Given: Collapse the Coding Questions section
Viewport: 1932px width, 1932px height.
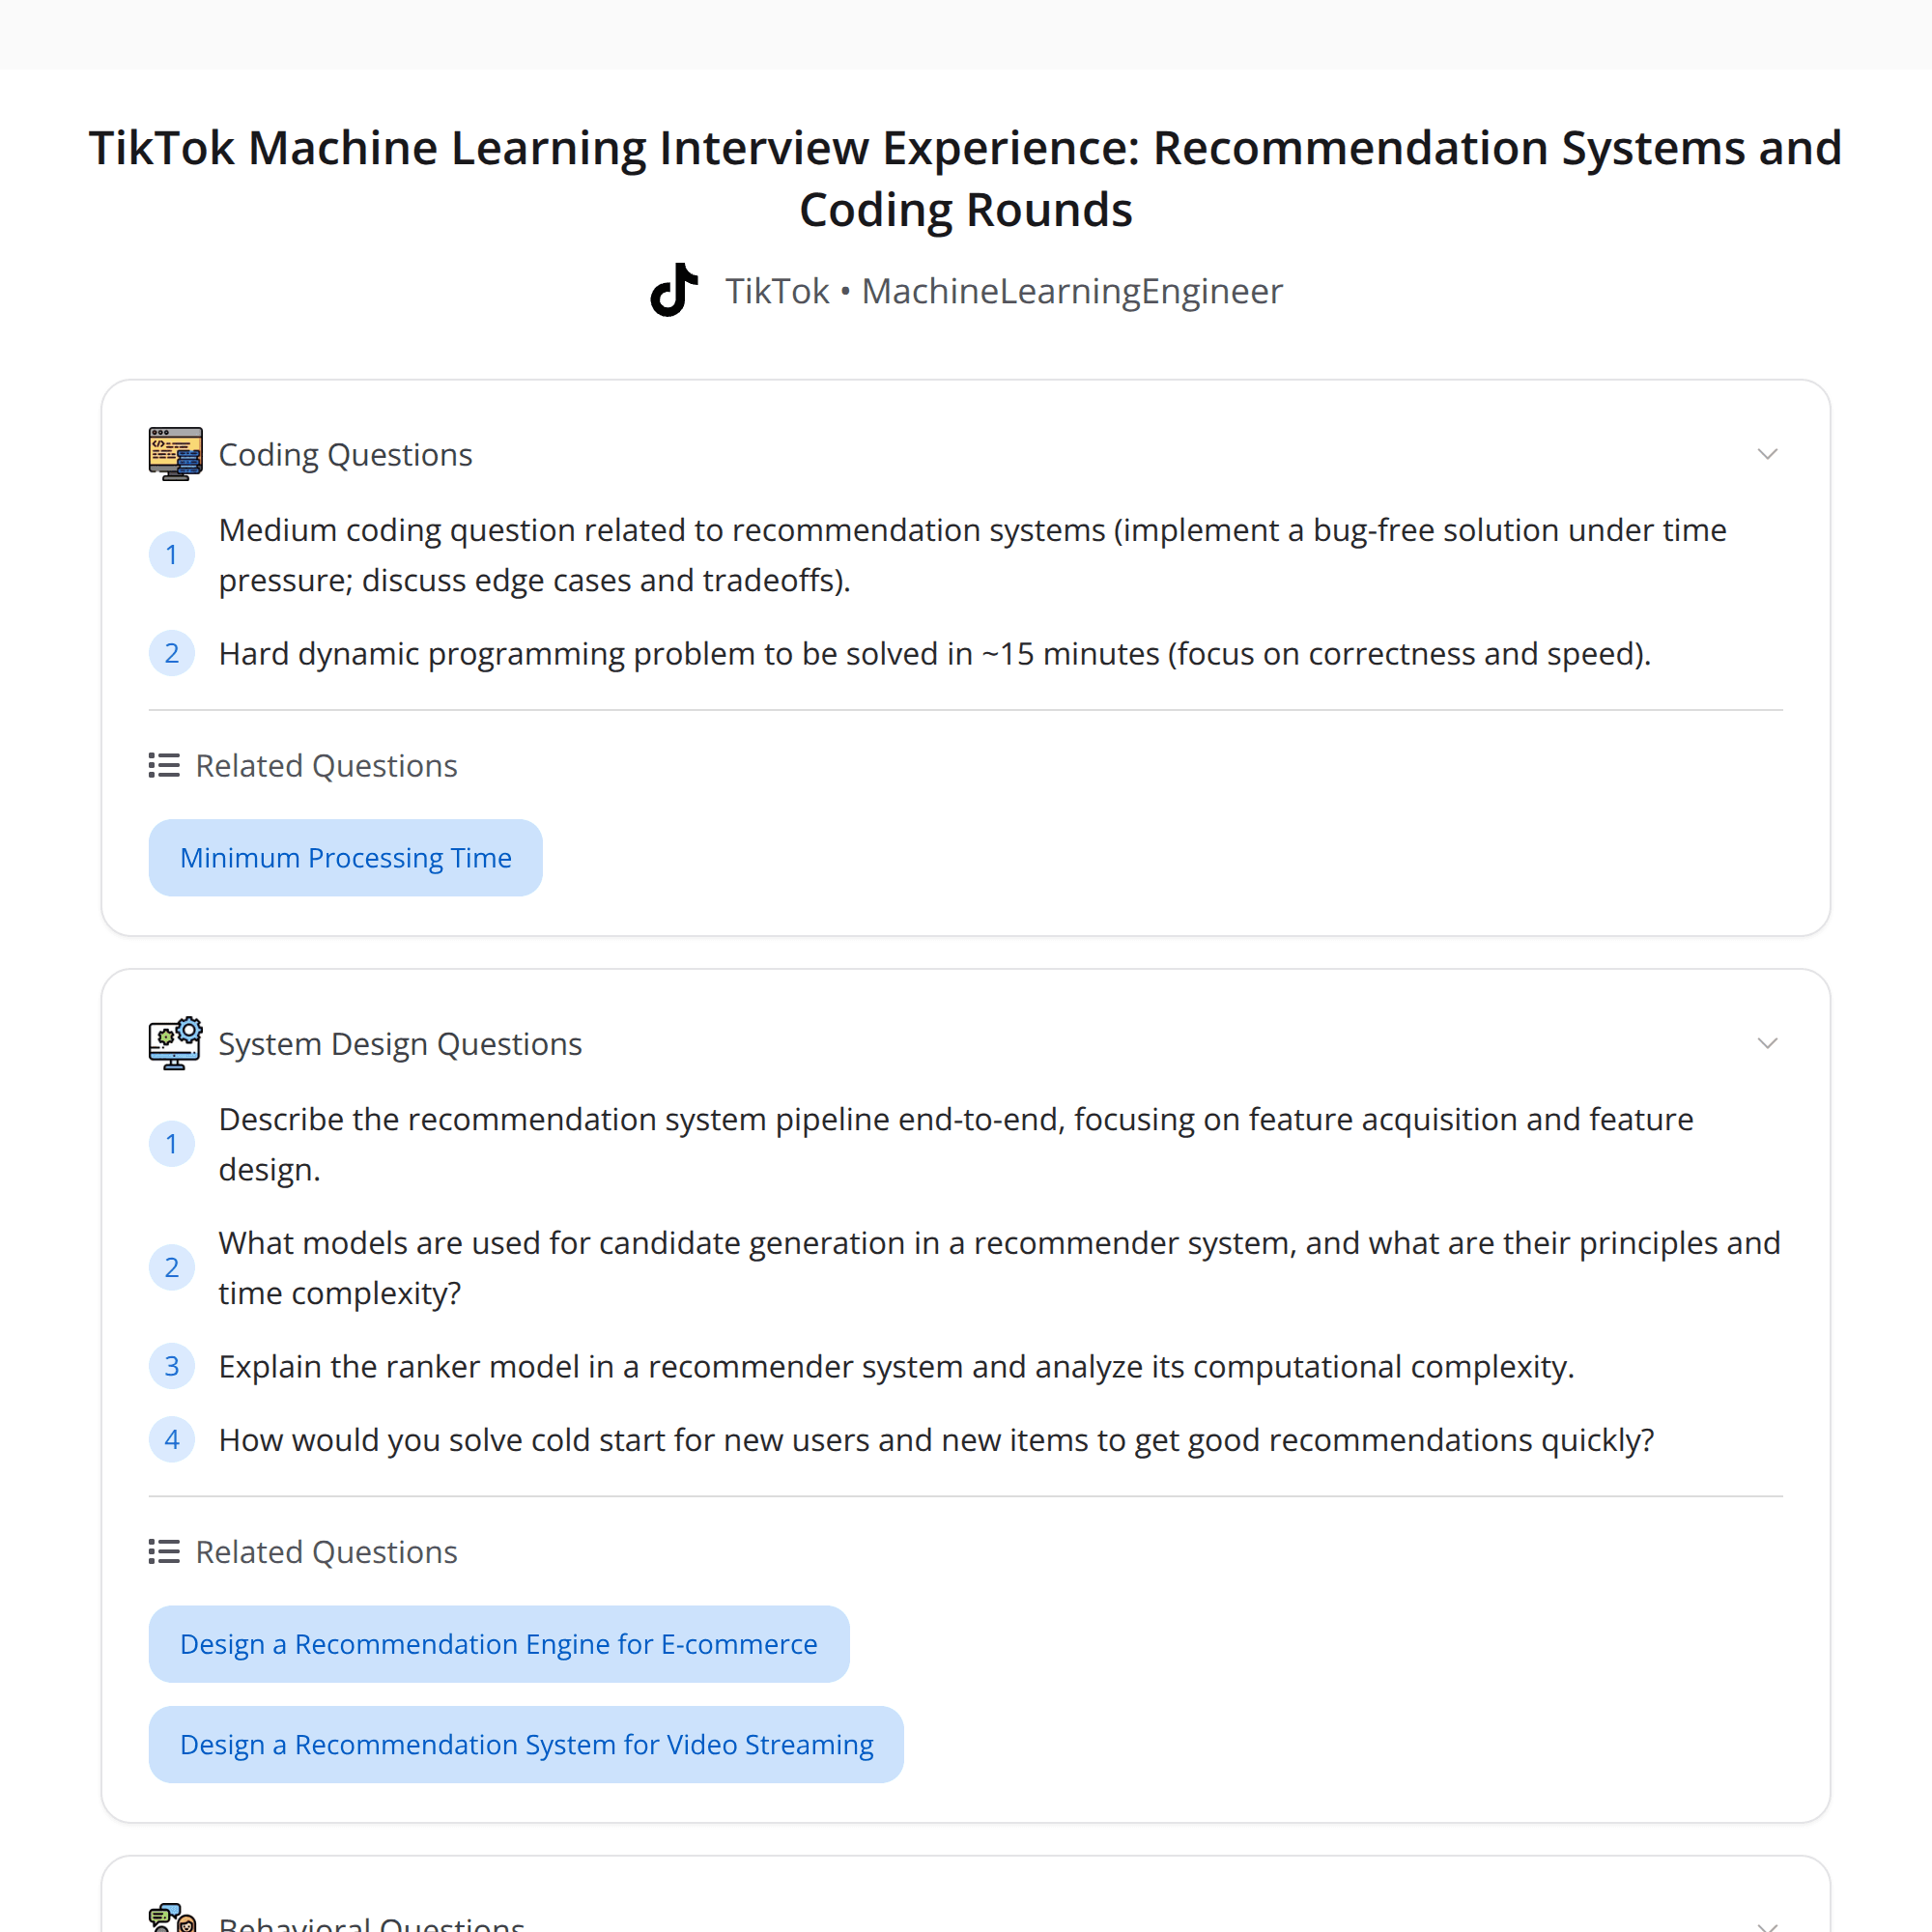Looking at the screenshot, I should 1768,453.
